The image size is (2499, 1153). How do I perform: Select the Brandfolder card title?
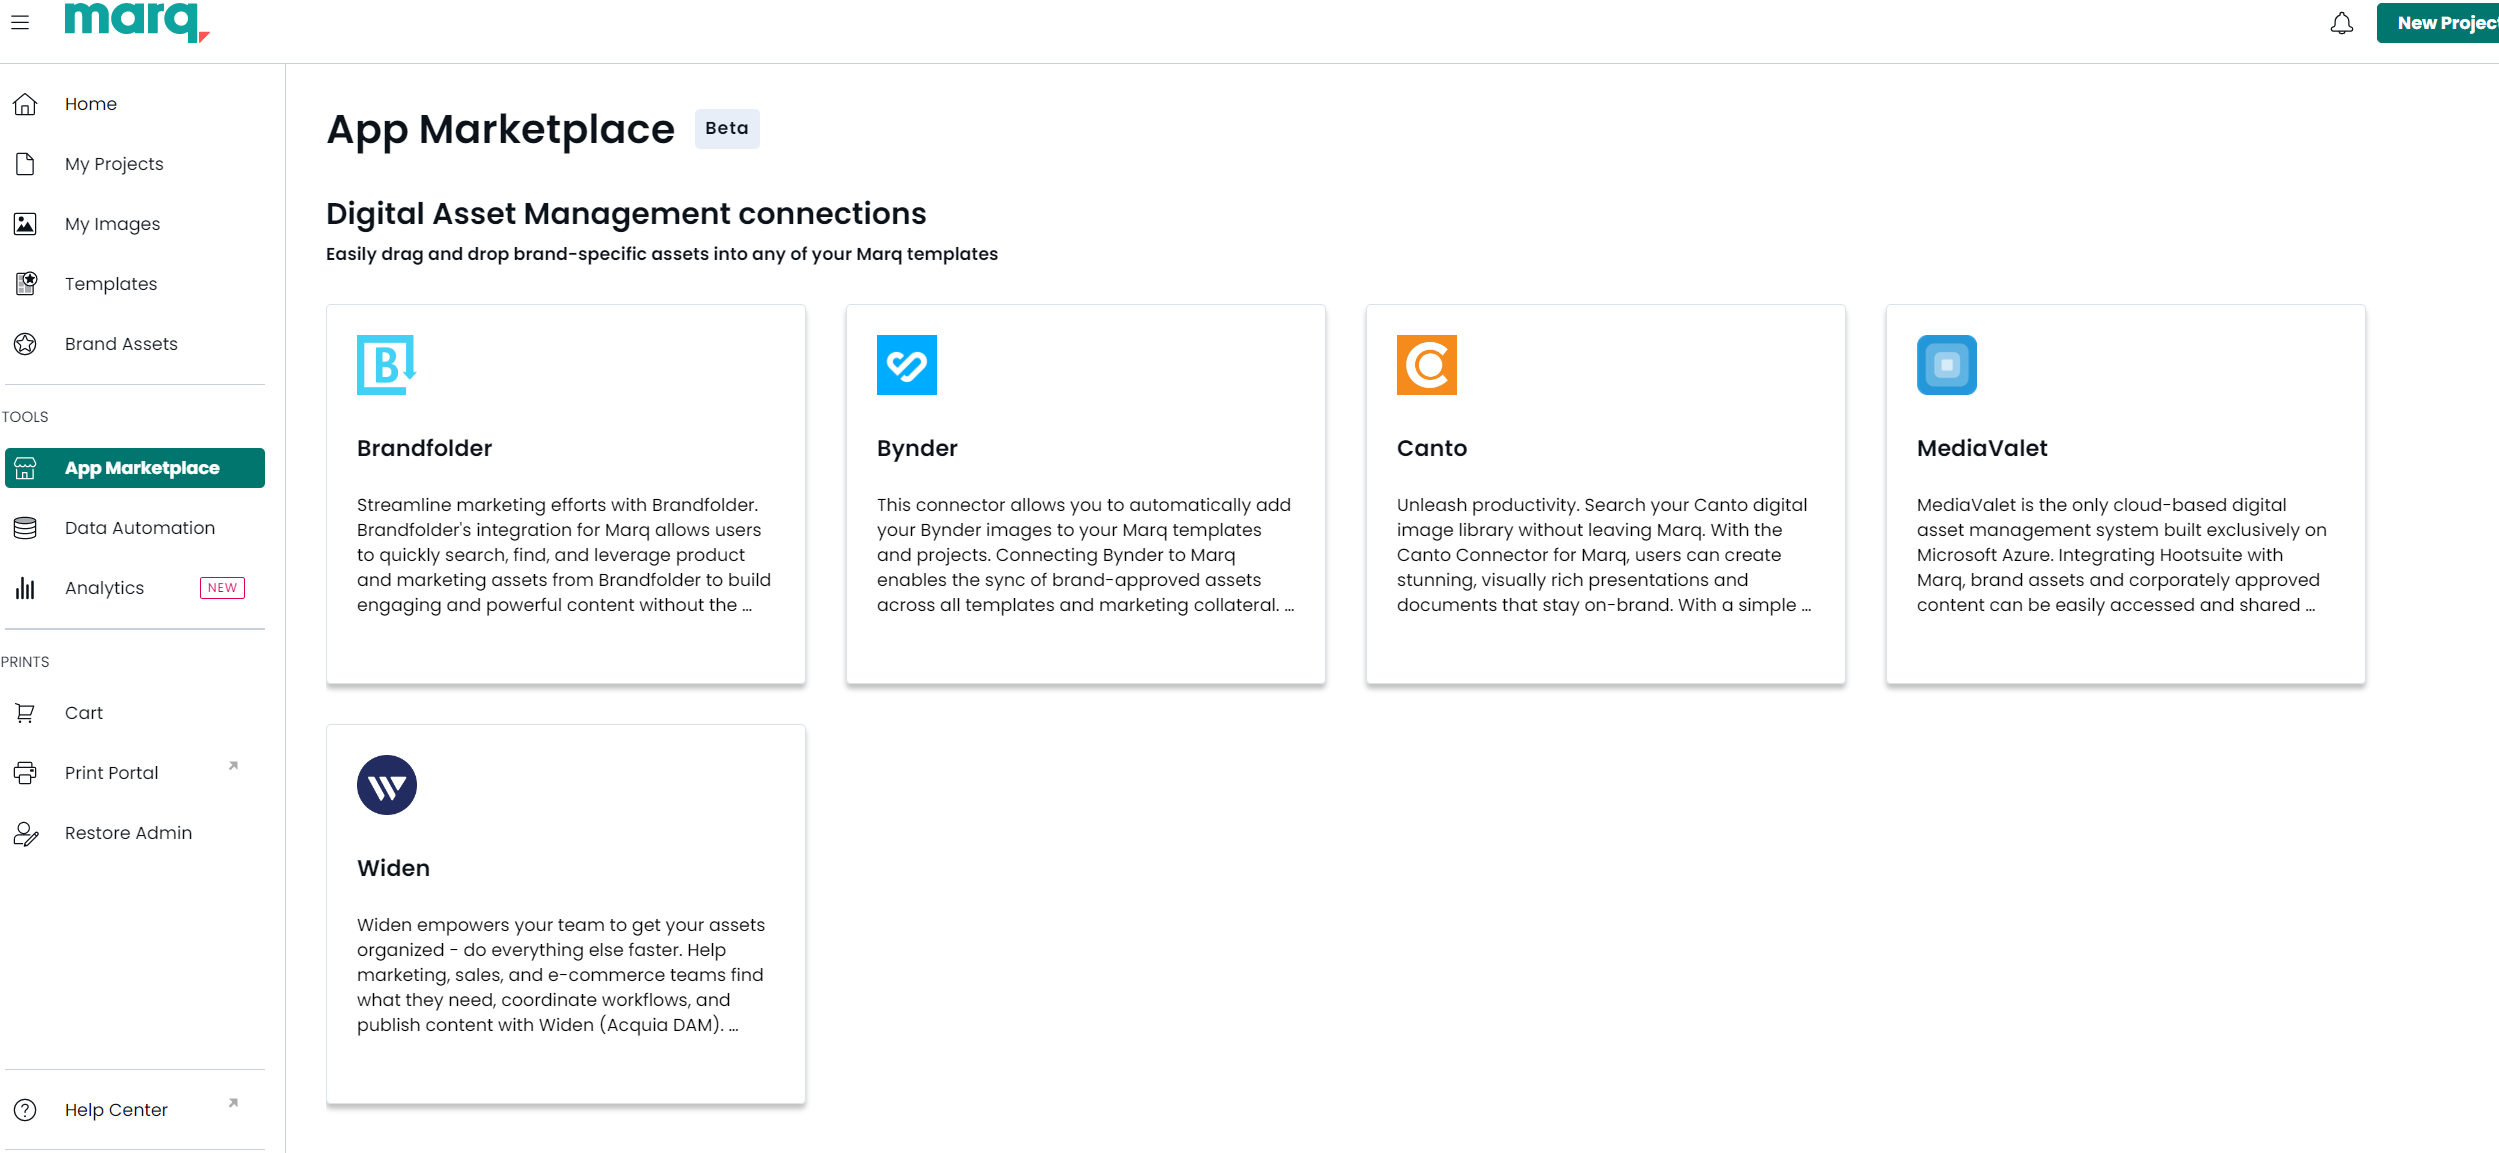[x=424, y=448]
